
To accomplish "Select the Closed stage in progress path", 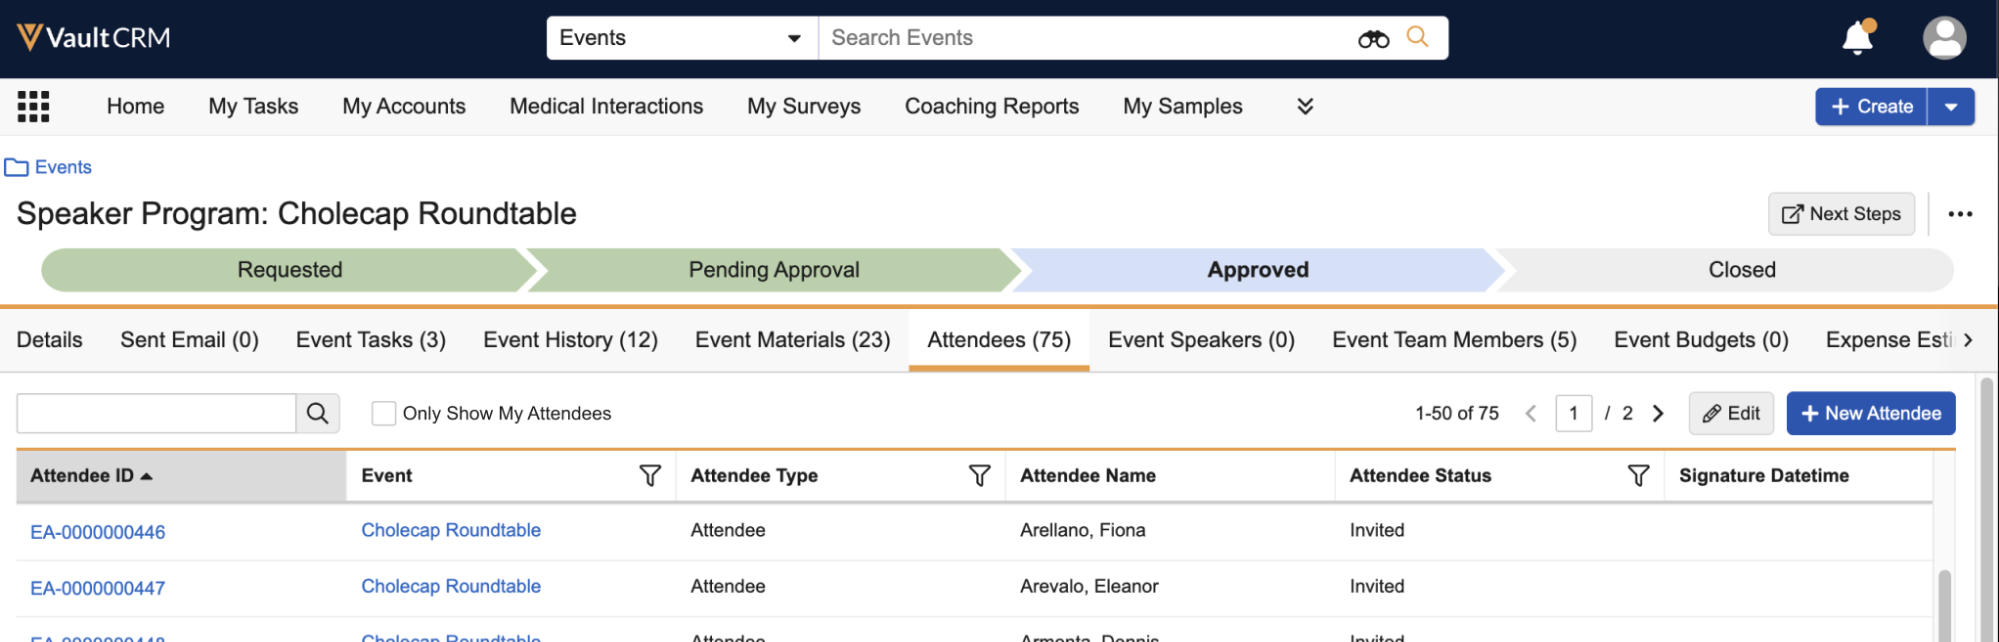I will point(1741,270).
